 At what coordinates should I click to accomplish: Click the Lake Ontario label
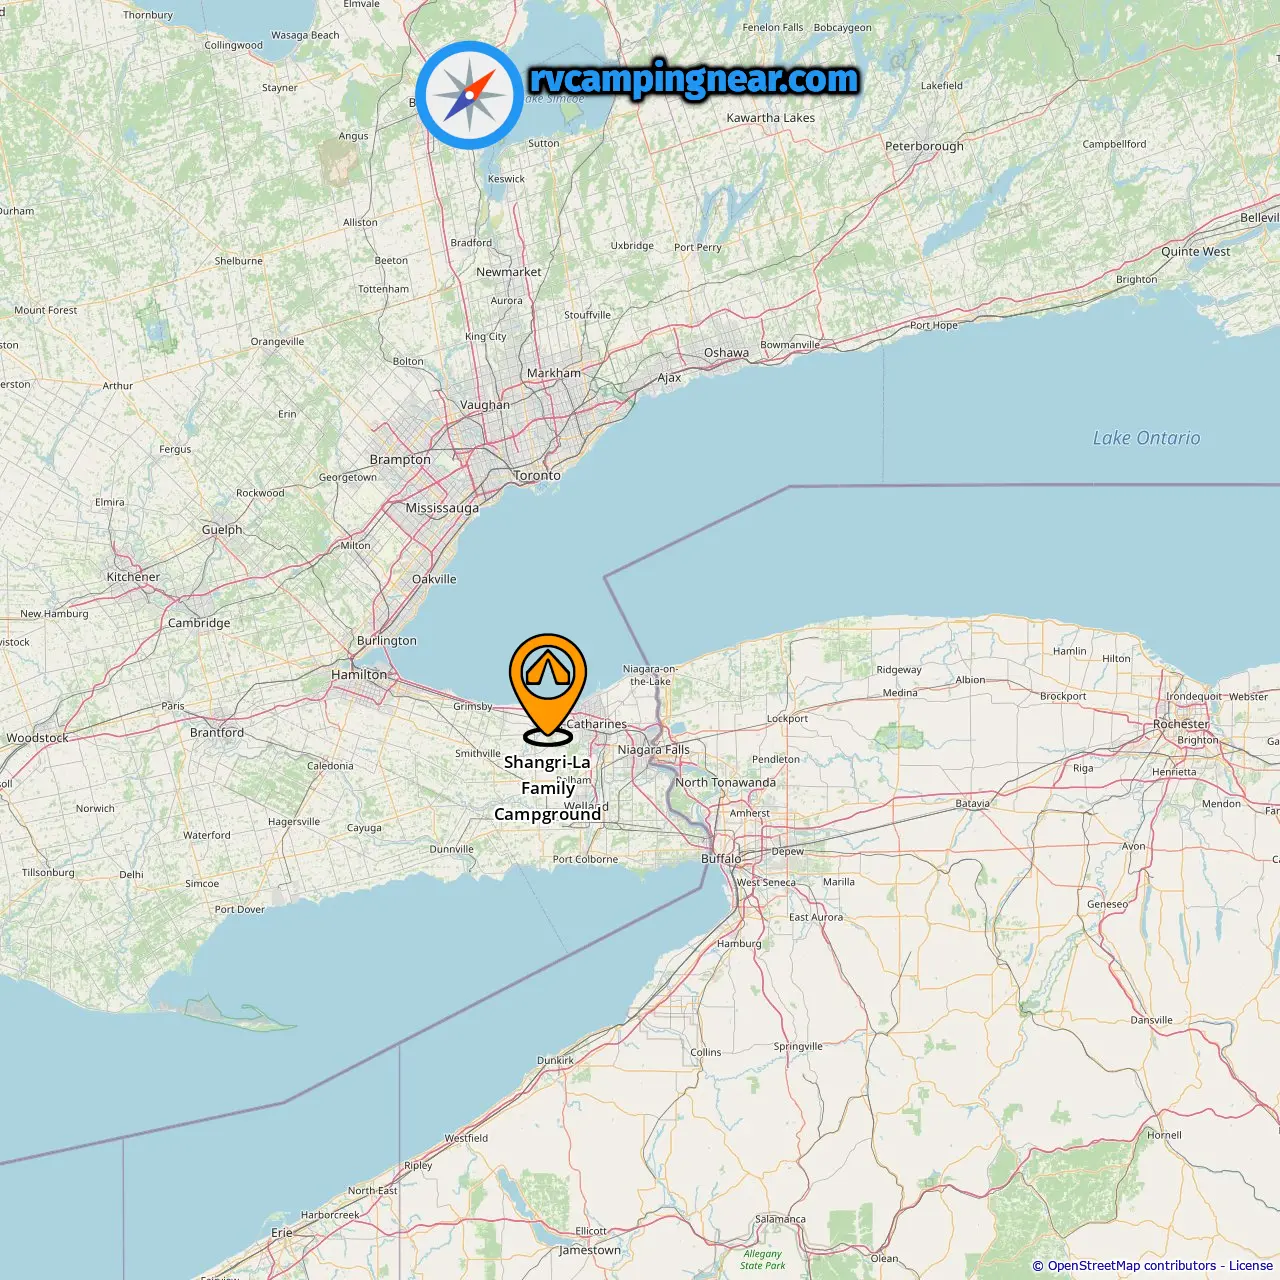pos(1146,438)
